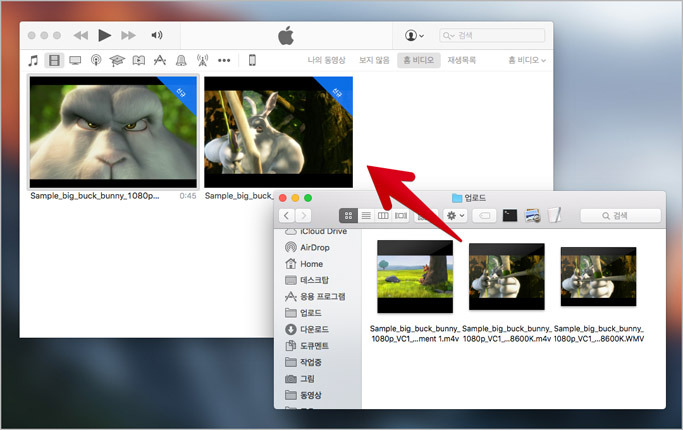
Task: Open 작업중 folder in the Finder sidebar
Action: coord(303,362)
